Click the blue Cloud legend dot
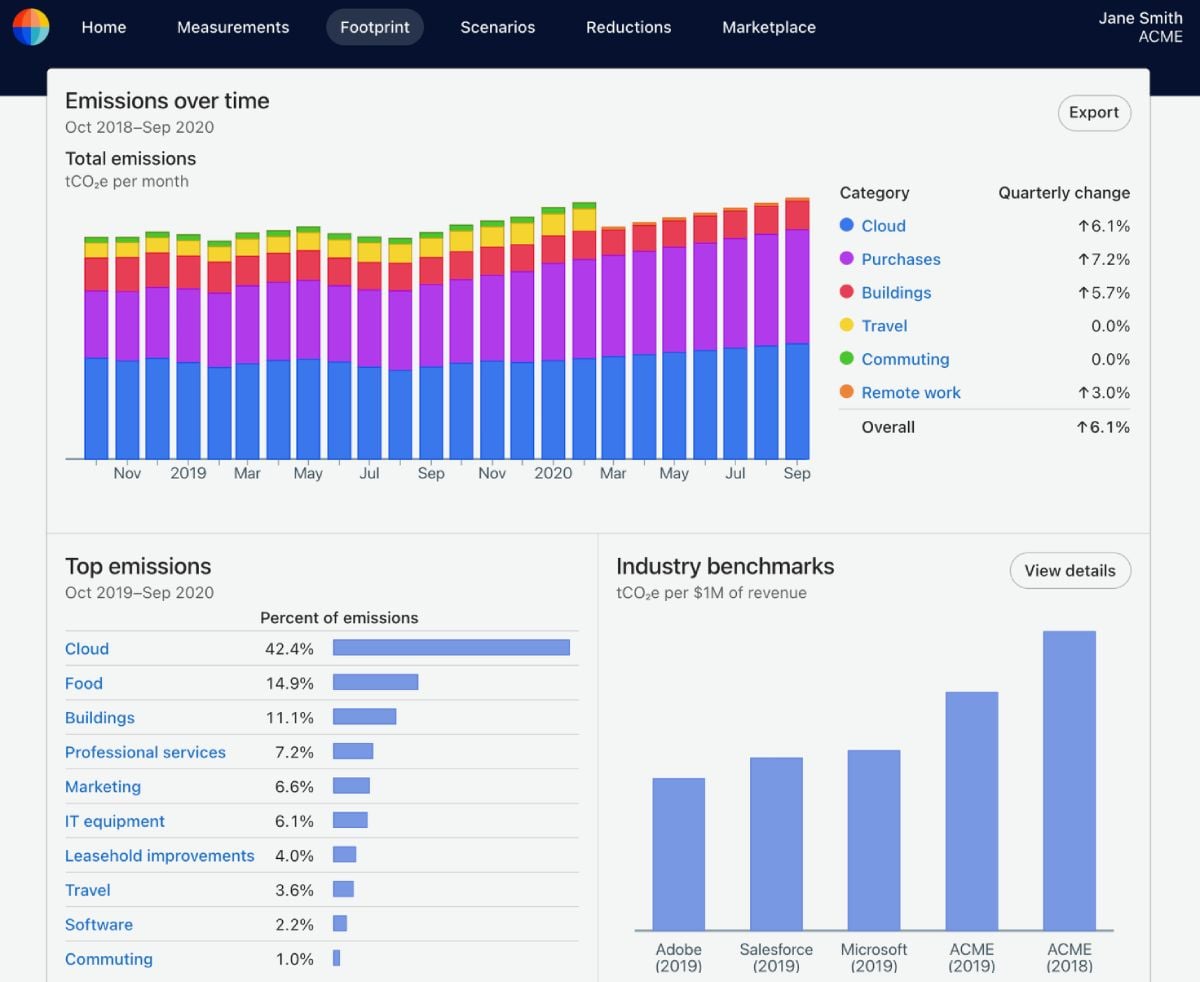 847,226
